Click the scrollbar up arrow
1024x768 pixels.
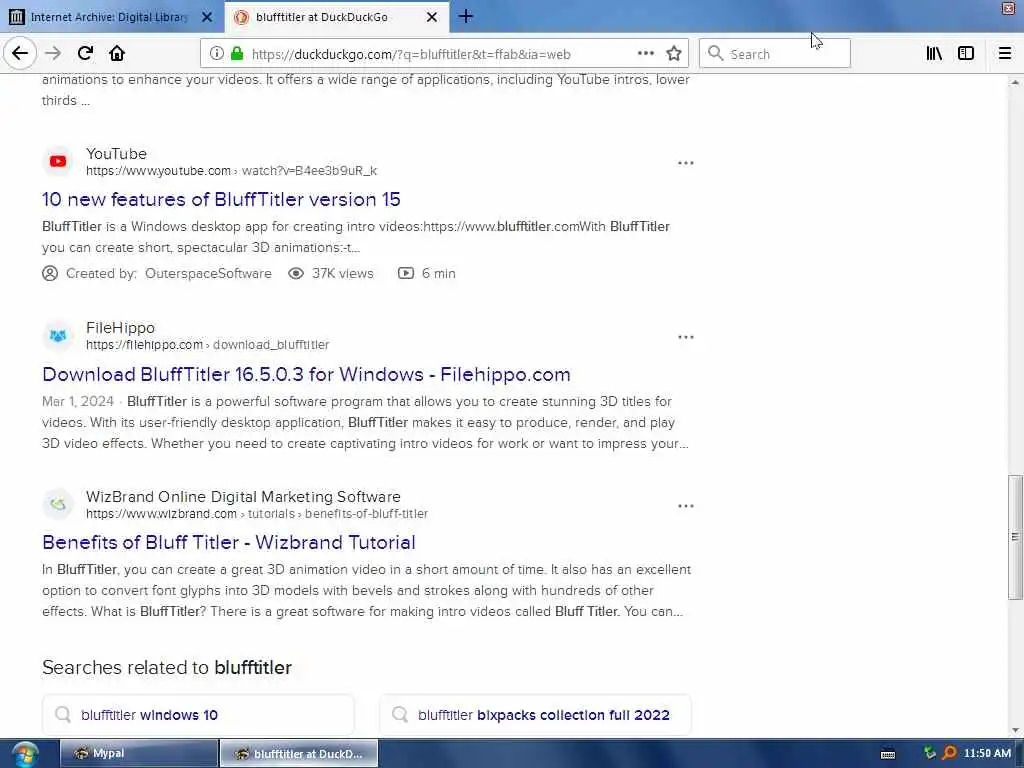(1014, 82)
